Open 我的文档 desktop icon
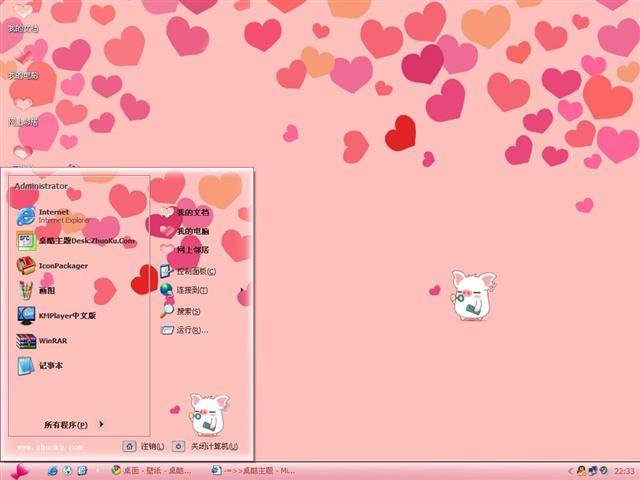 point(23,18)
